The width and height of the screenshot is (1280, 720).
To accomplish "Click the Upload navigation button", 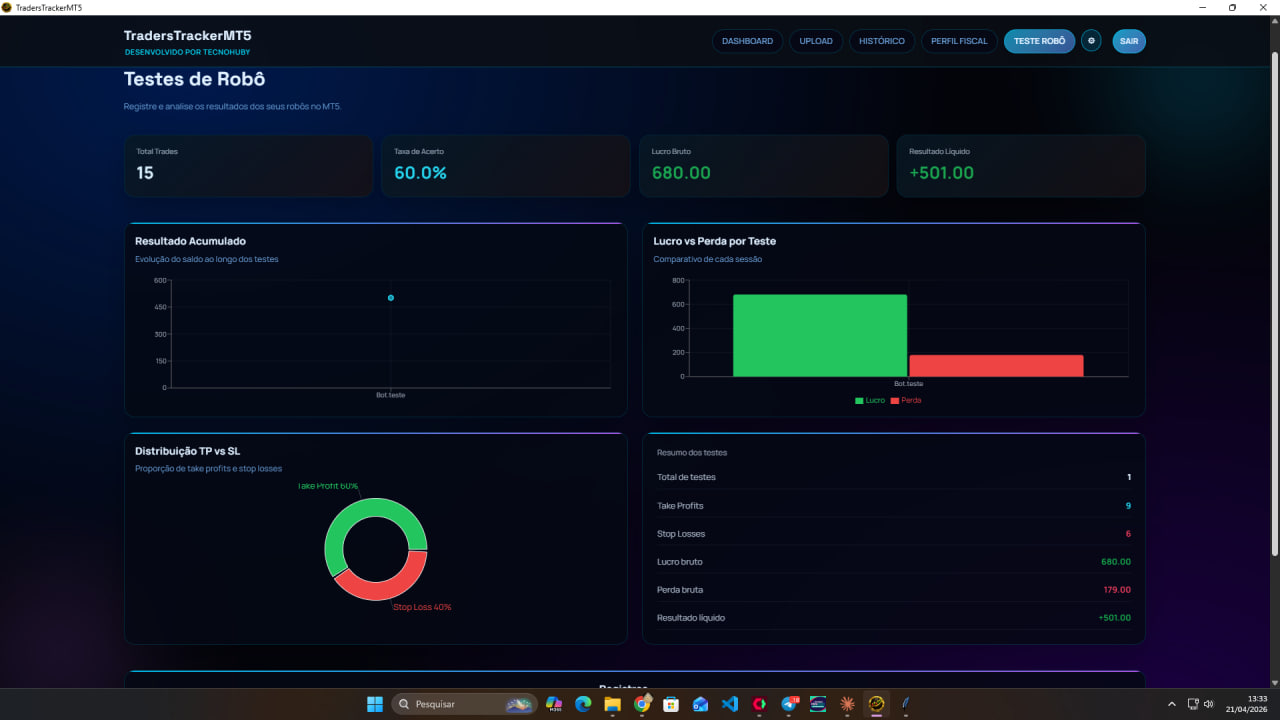I will click(816, 41).
